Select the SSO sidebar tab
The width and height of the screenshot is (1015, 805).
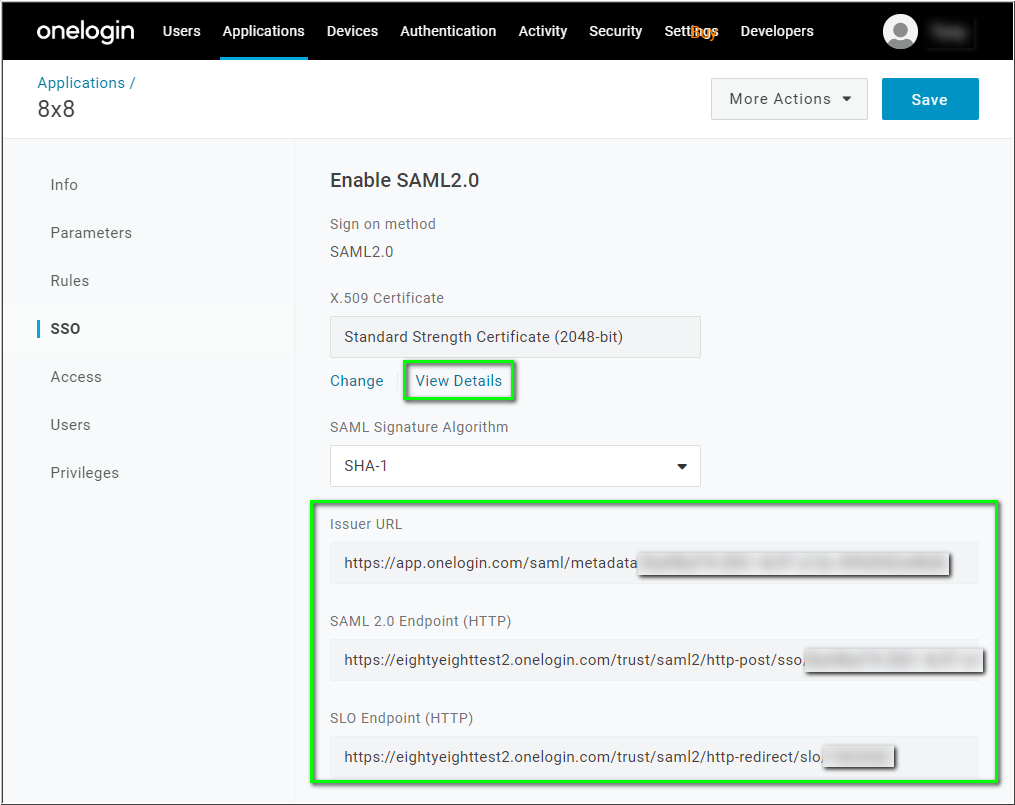click(65, 329)
